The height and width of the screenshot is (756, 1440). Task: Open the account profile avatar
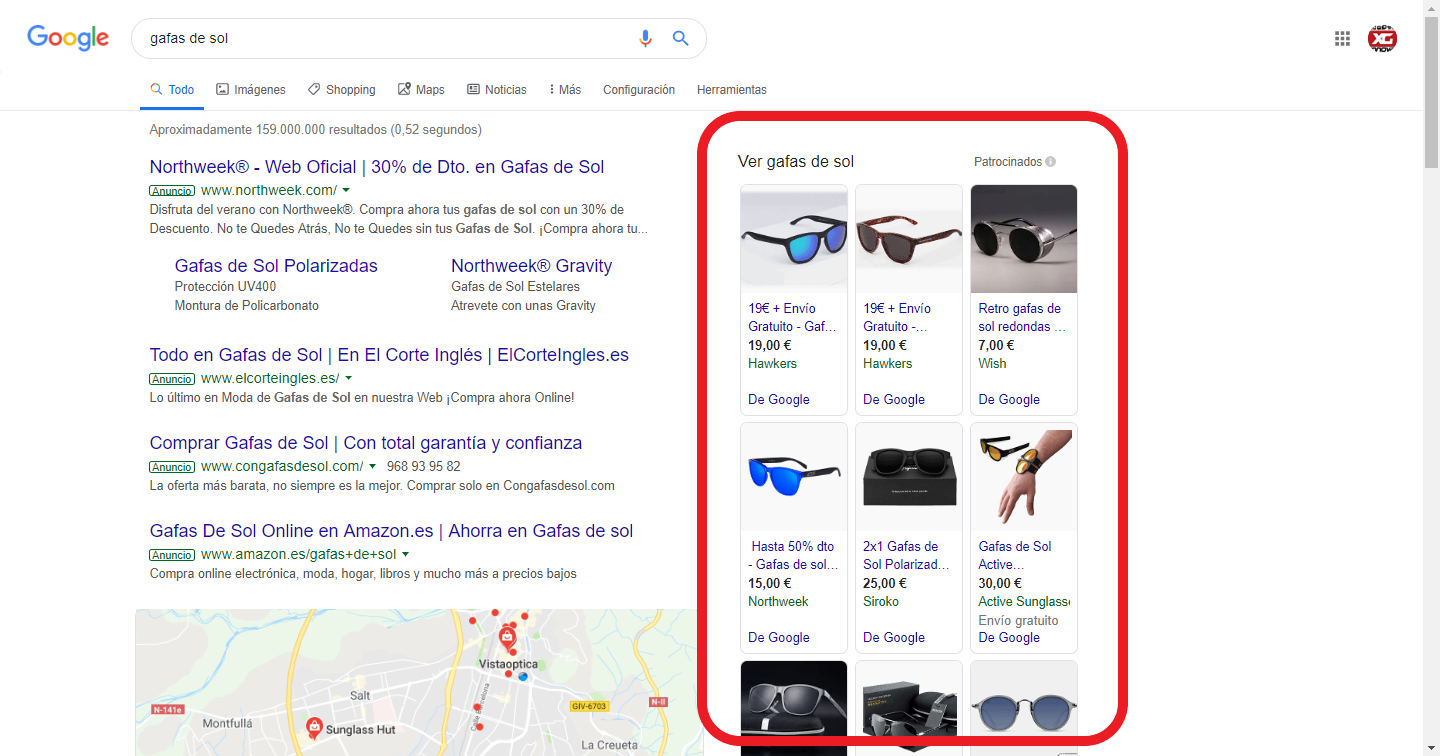[1383, 38]
